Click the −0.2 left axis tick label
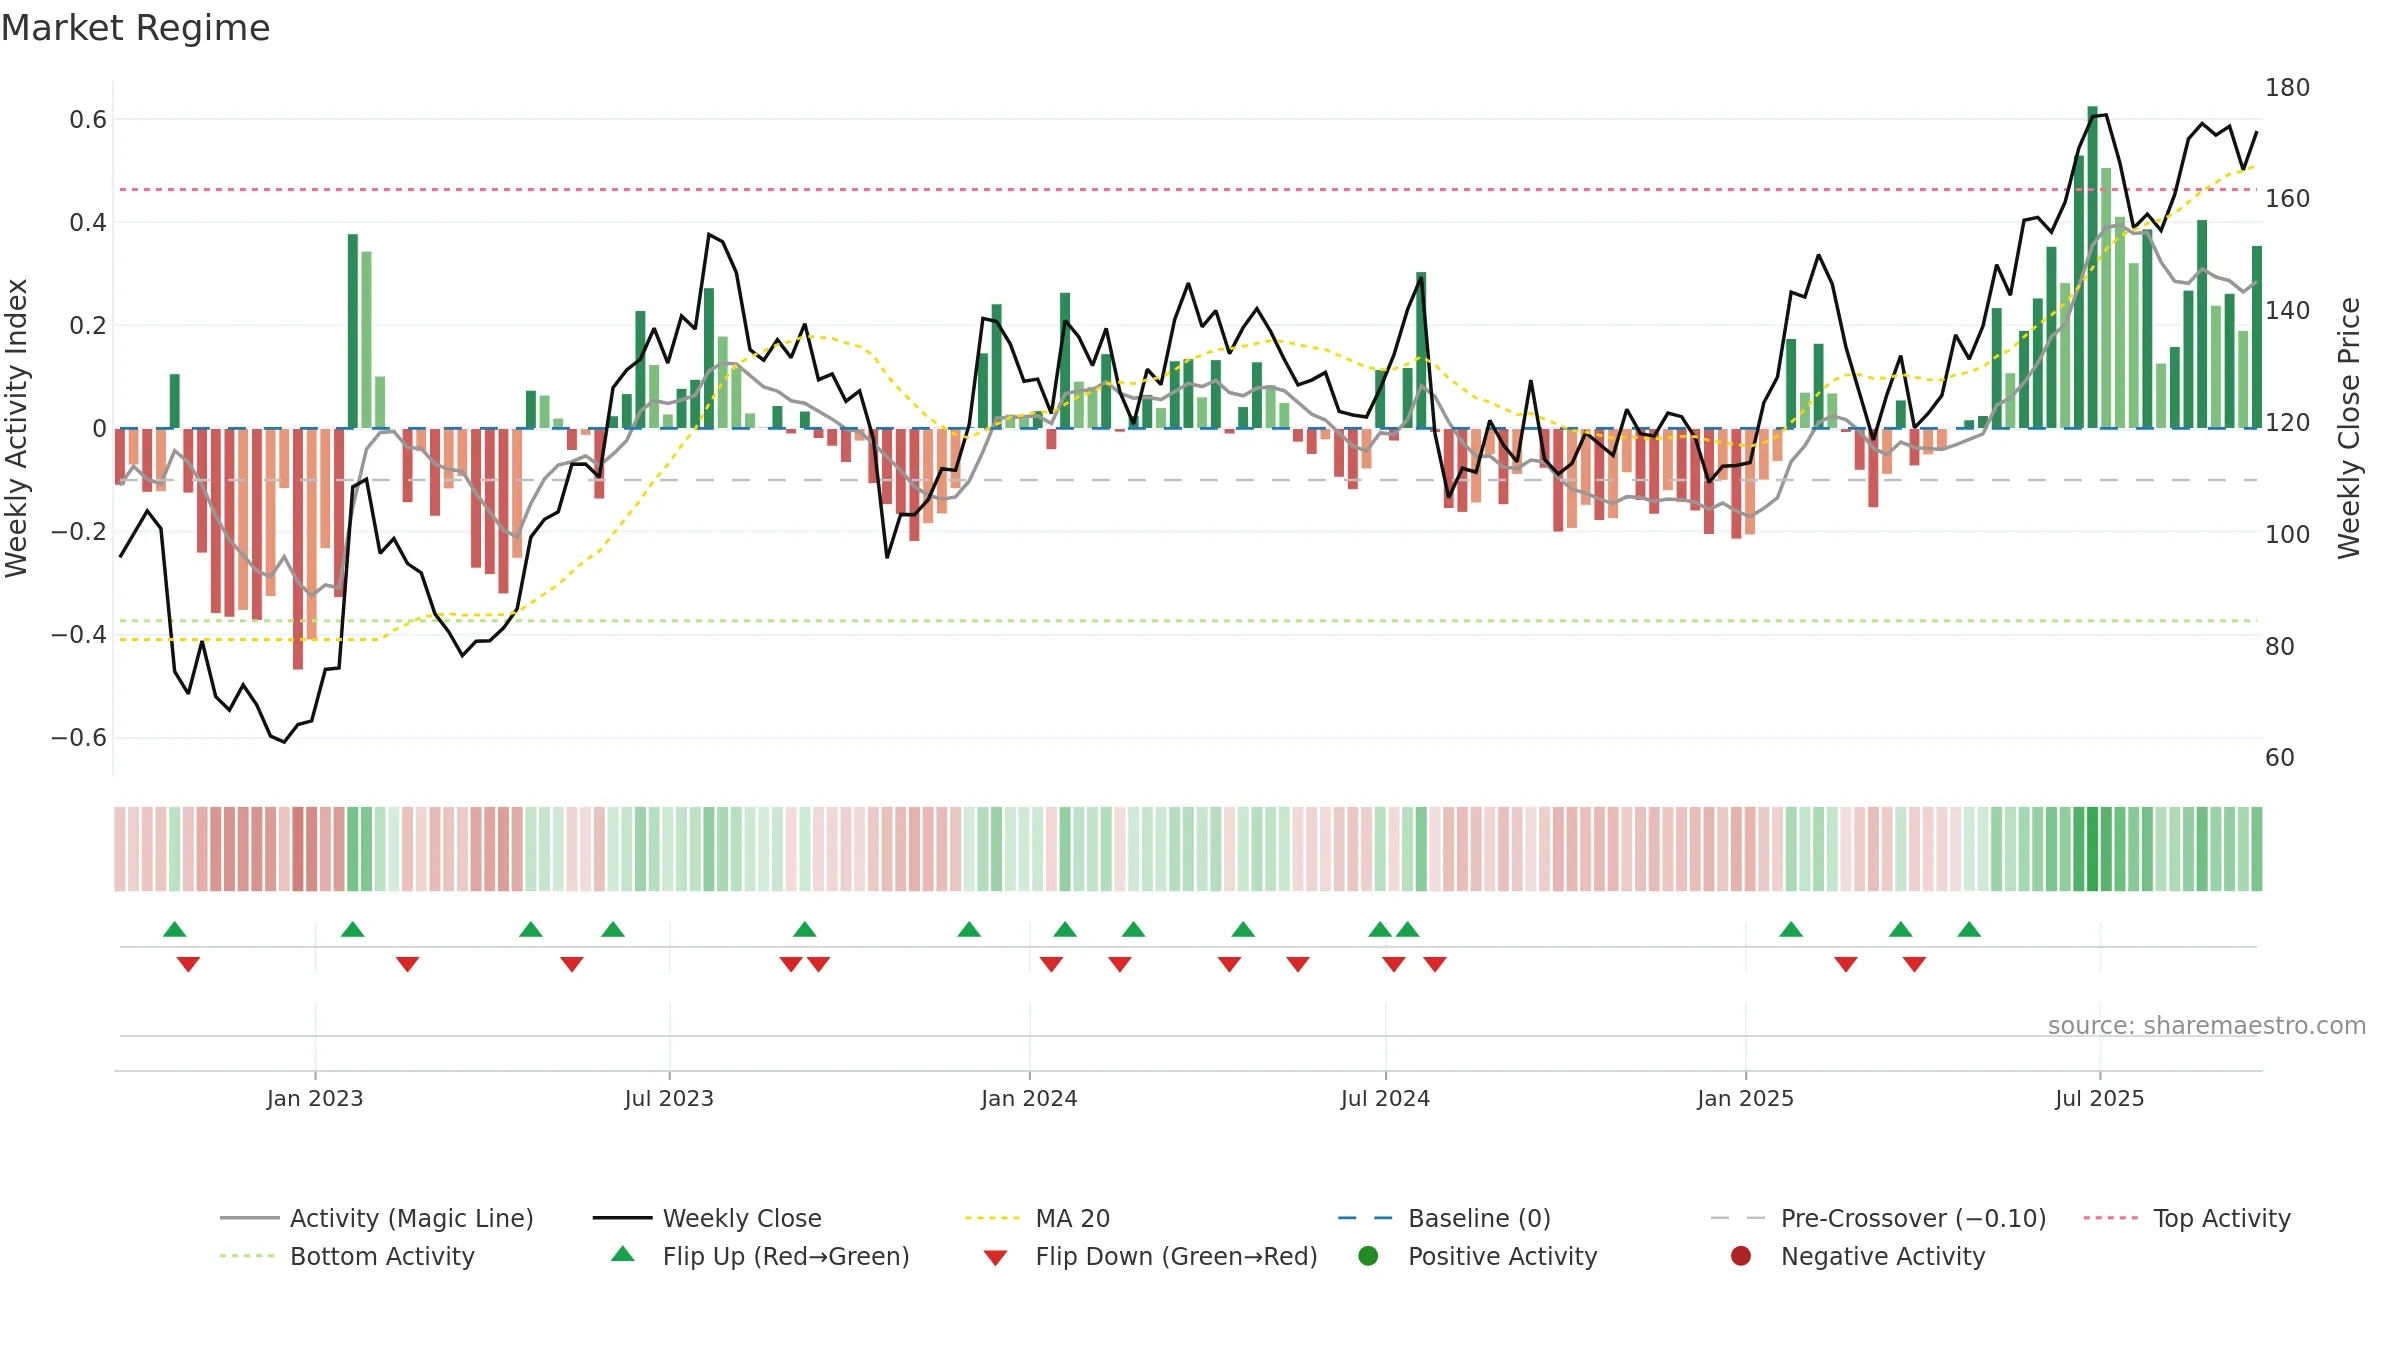This screenshot has width=2400, height=1350. point(79,532)
